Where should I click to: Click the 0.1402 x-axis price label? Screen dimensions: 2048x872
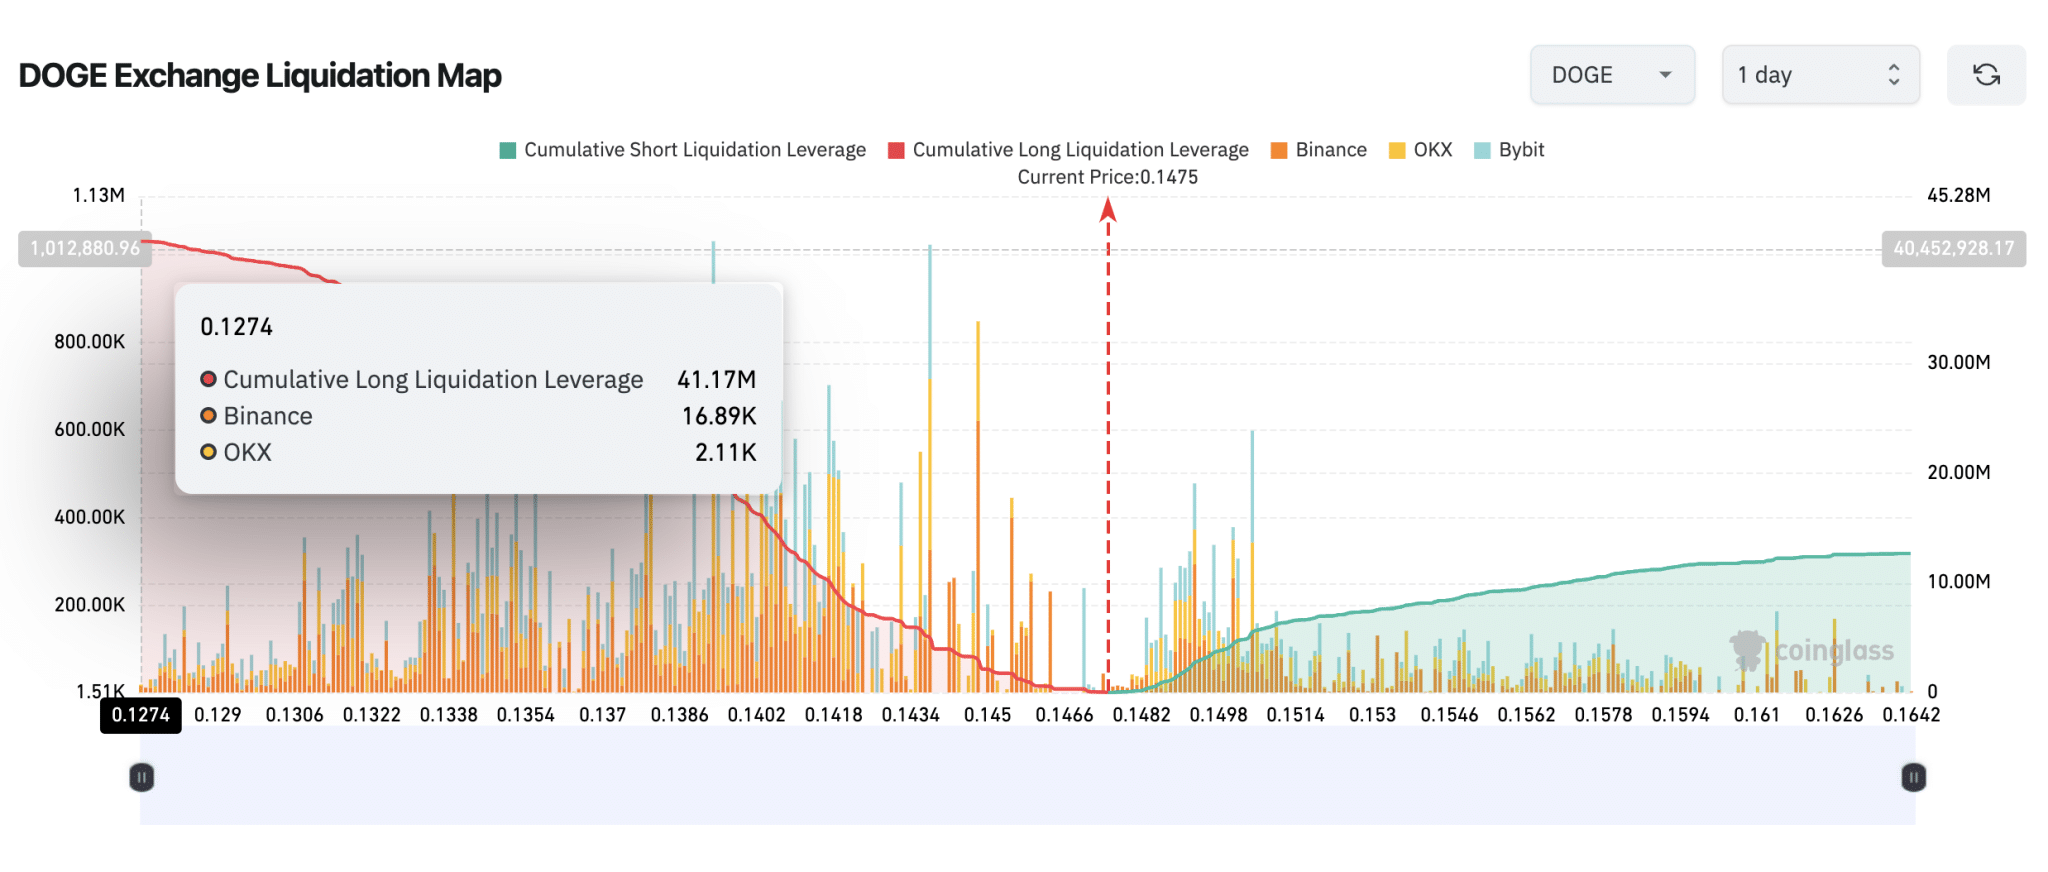[x=757, y=715]
